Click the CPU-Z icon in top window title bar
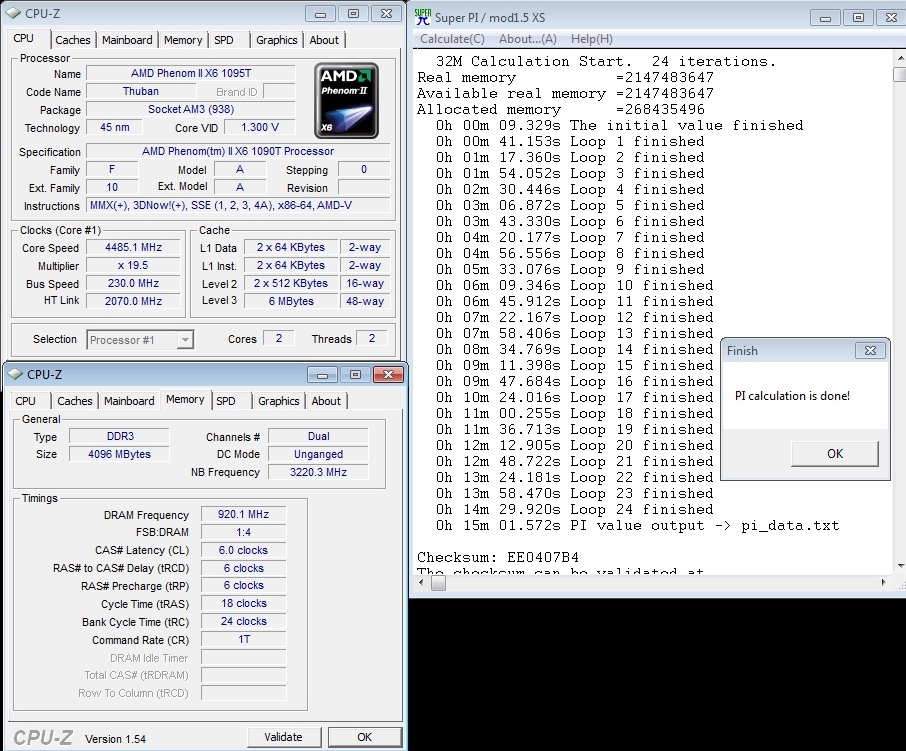This screenshot has width=906, height=751. [x=14, y=13]
